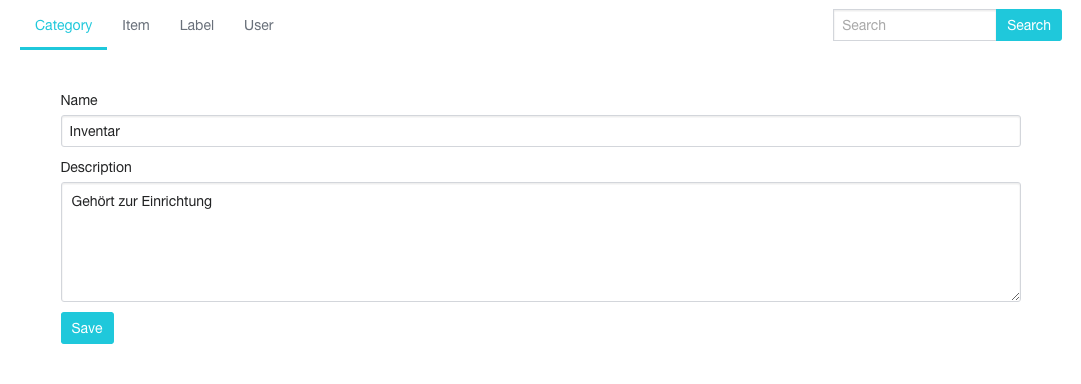Click the Save button
This screenshot has width=1081, height=384.
click(x=87, y=328)
